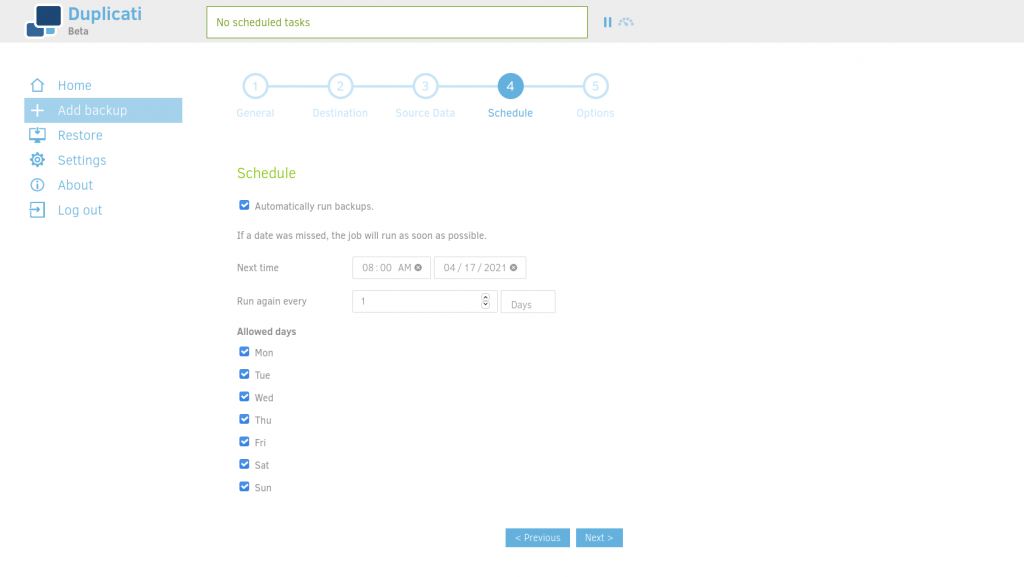
Task: Decrease Run again every value by one
Action: click(485, 305)
